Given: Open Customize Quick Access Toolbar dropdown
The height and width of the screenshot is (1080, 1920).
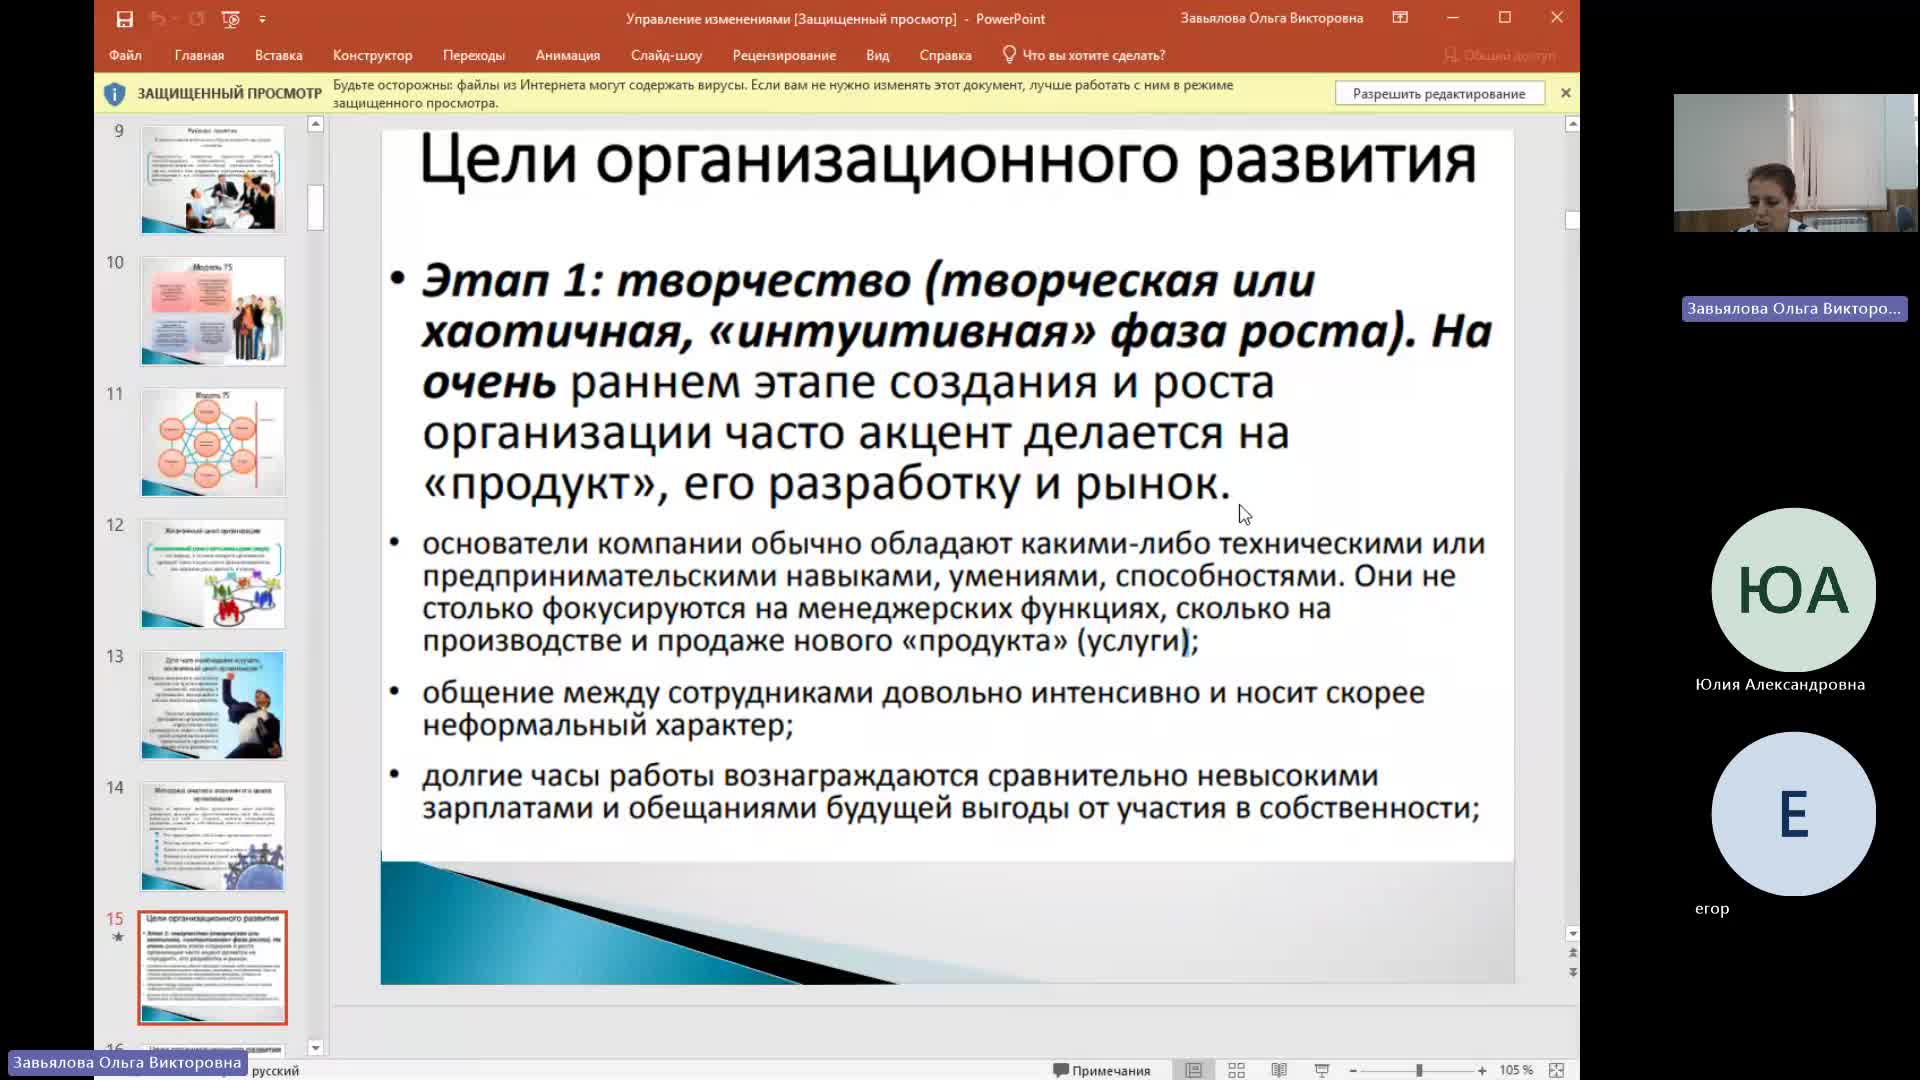Looking at the screenshot, I should (x=262, y=19).
